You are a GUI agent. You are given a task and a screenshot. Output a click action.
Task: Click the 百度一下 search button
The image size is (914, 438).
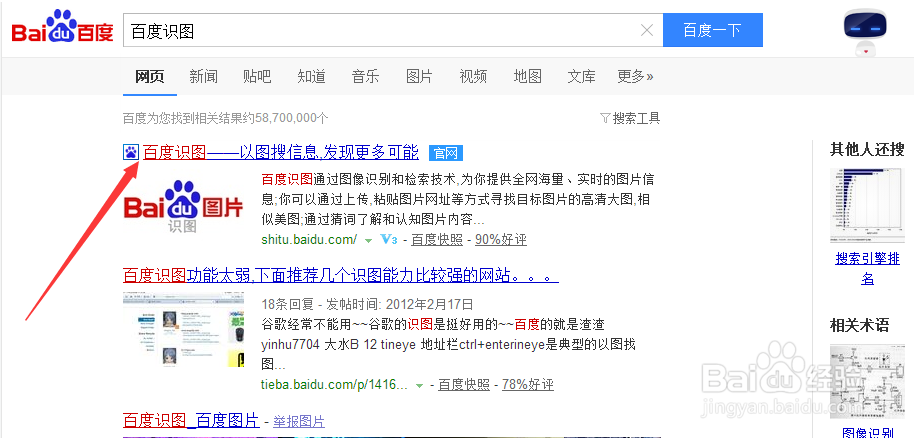point(712,30)
